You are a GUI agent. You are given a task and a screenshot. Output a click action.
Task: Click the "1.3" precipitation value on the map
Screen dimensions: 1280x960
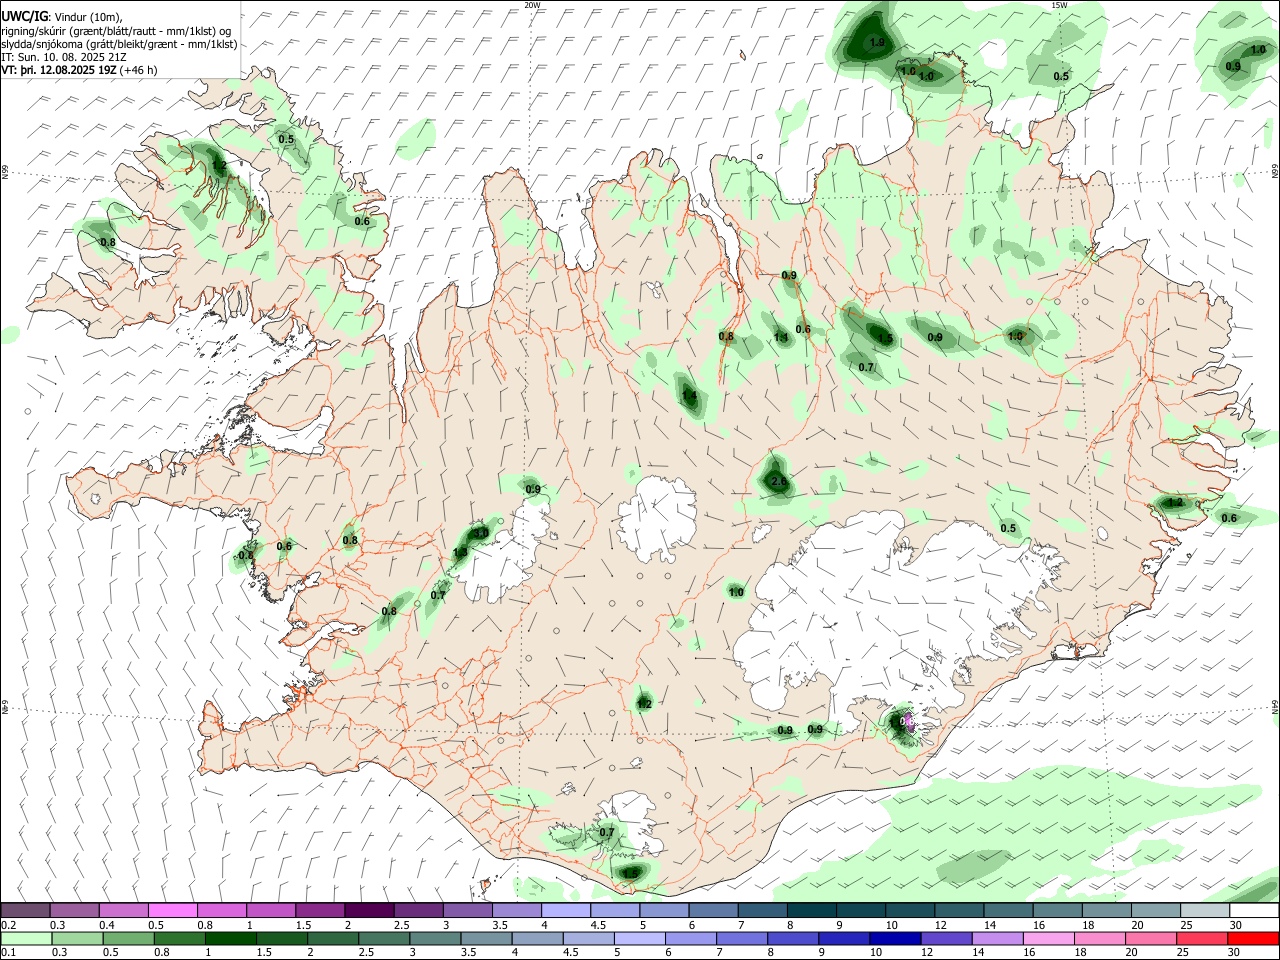click(x=460, y=552)
